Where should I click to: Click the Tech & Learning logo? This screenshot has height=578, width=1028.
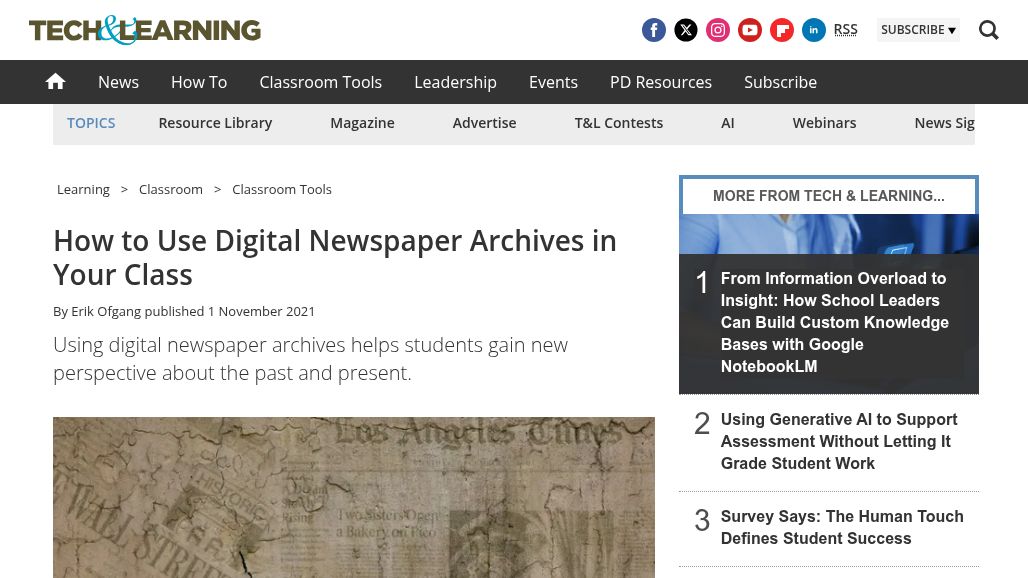point(145,30)
